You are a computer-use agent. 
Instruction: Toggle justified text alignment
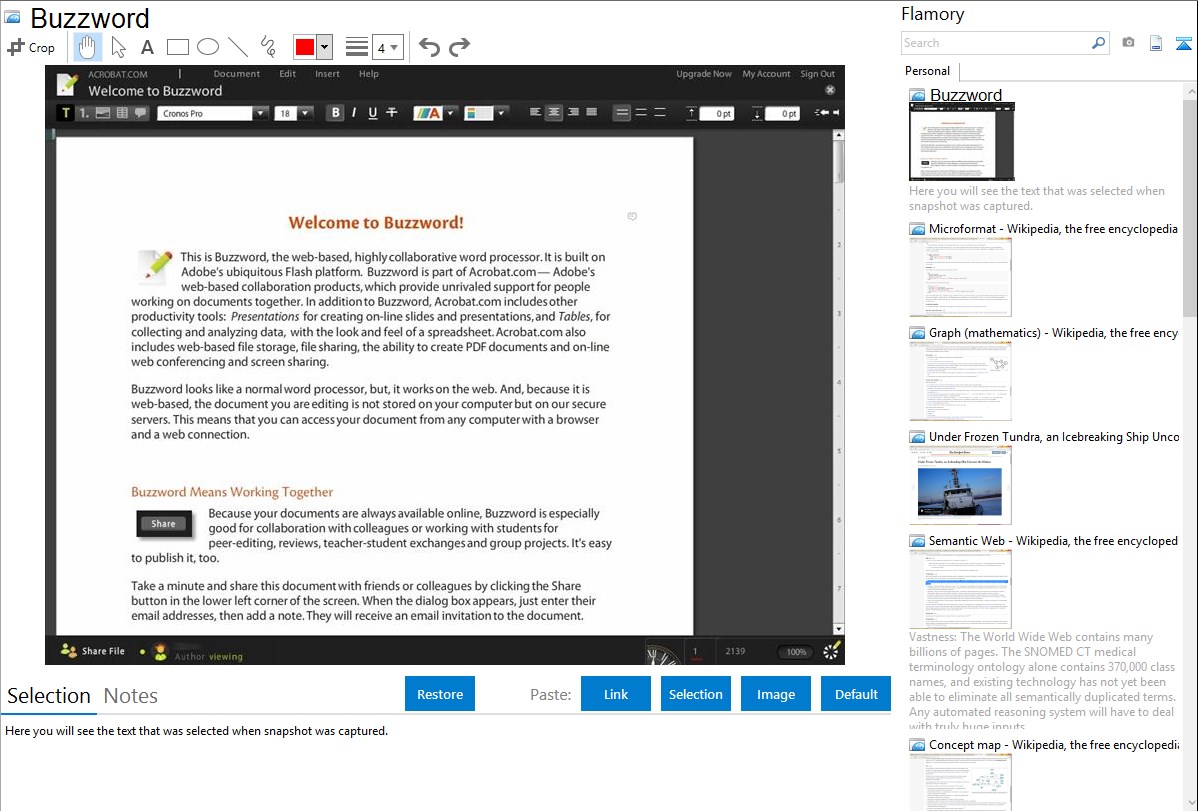tap(591, 112)
